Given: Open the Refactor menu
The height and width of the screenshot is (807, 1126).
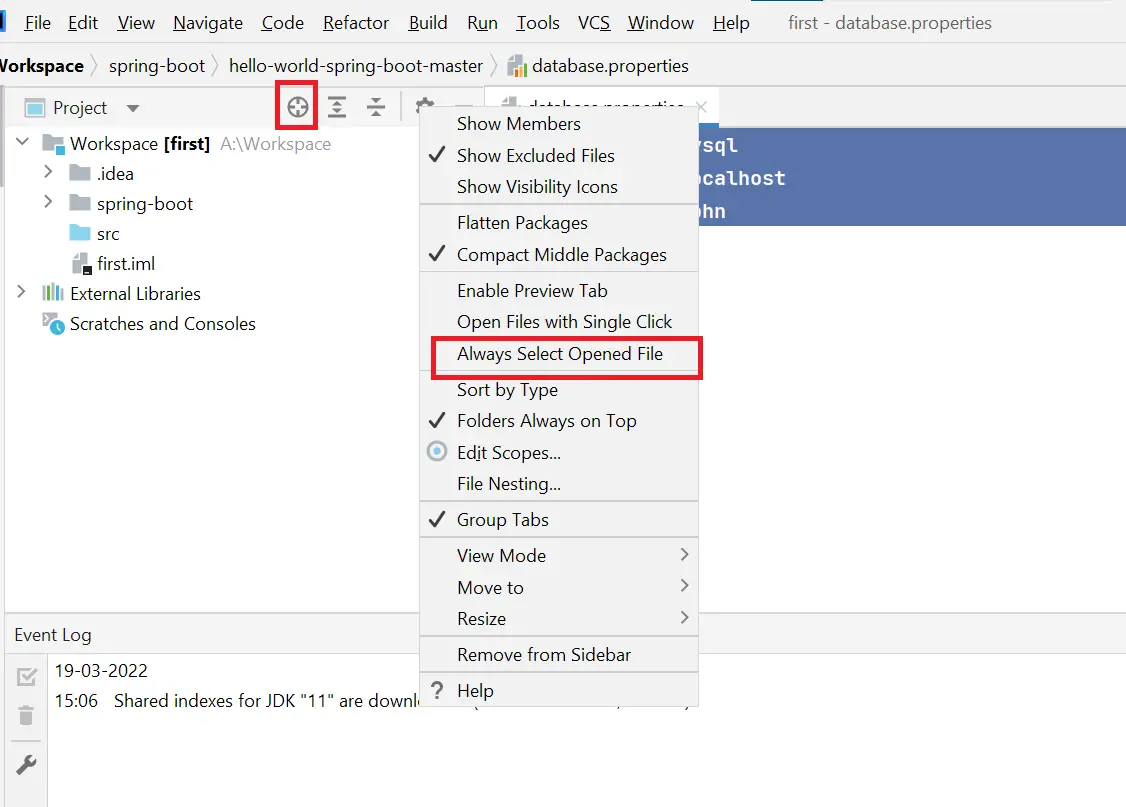Looking at the screenshot, I should click(355, 22).
